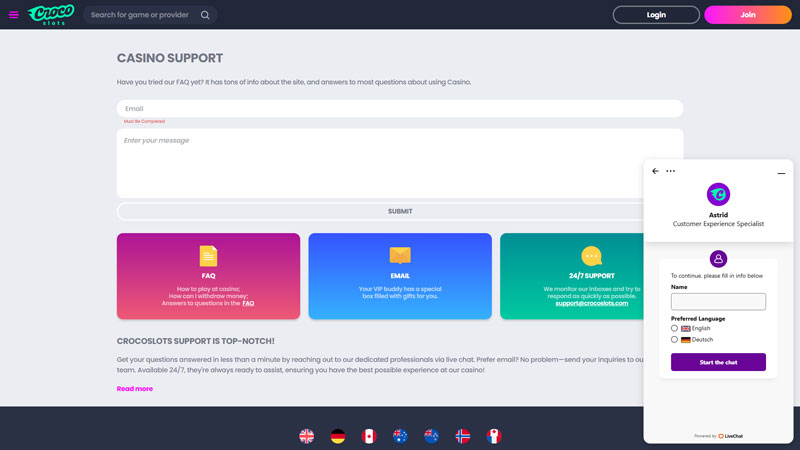
Task: Select Deutsch as the preferred chat language
Action: tap(675, 340)
